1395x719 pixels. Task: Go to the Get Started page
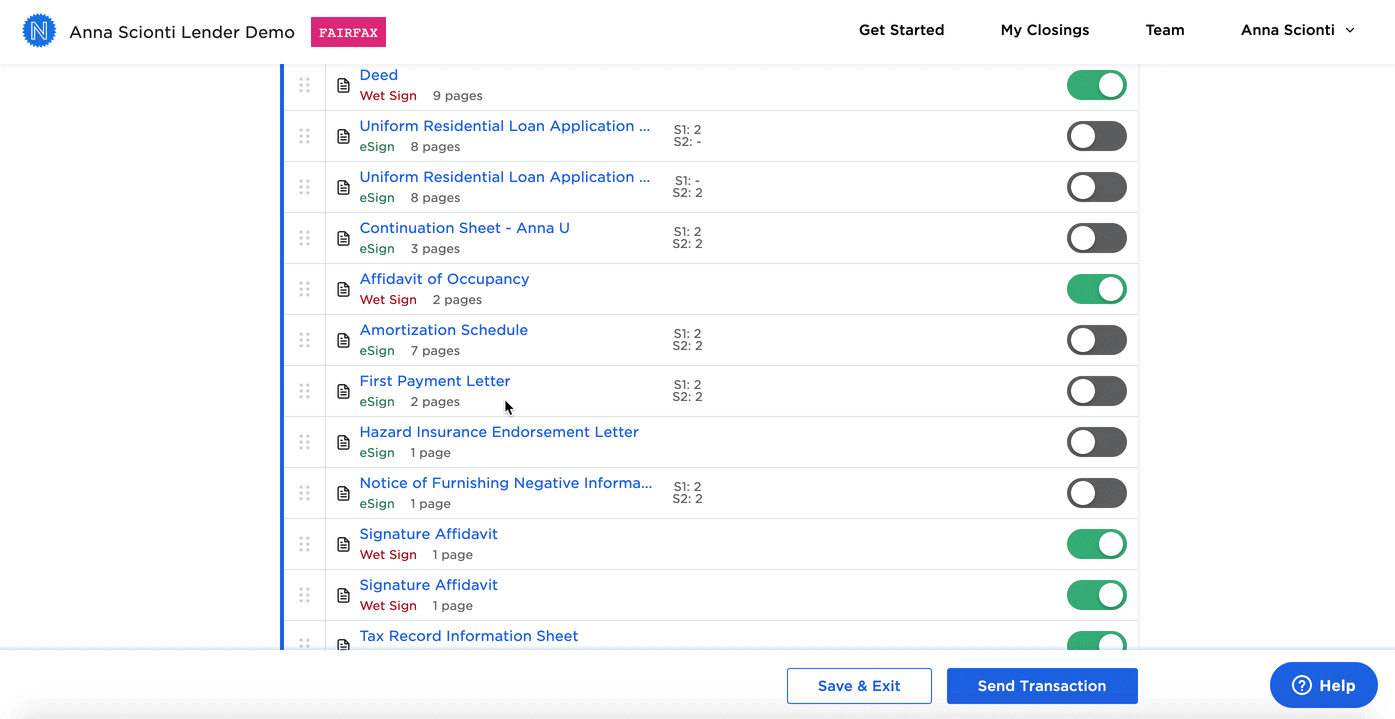pyautogui.click(x=901, y=30)
